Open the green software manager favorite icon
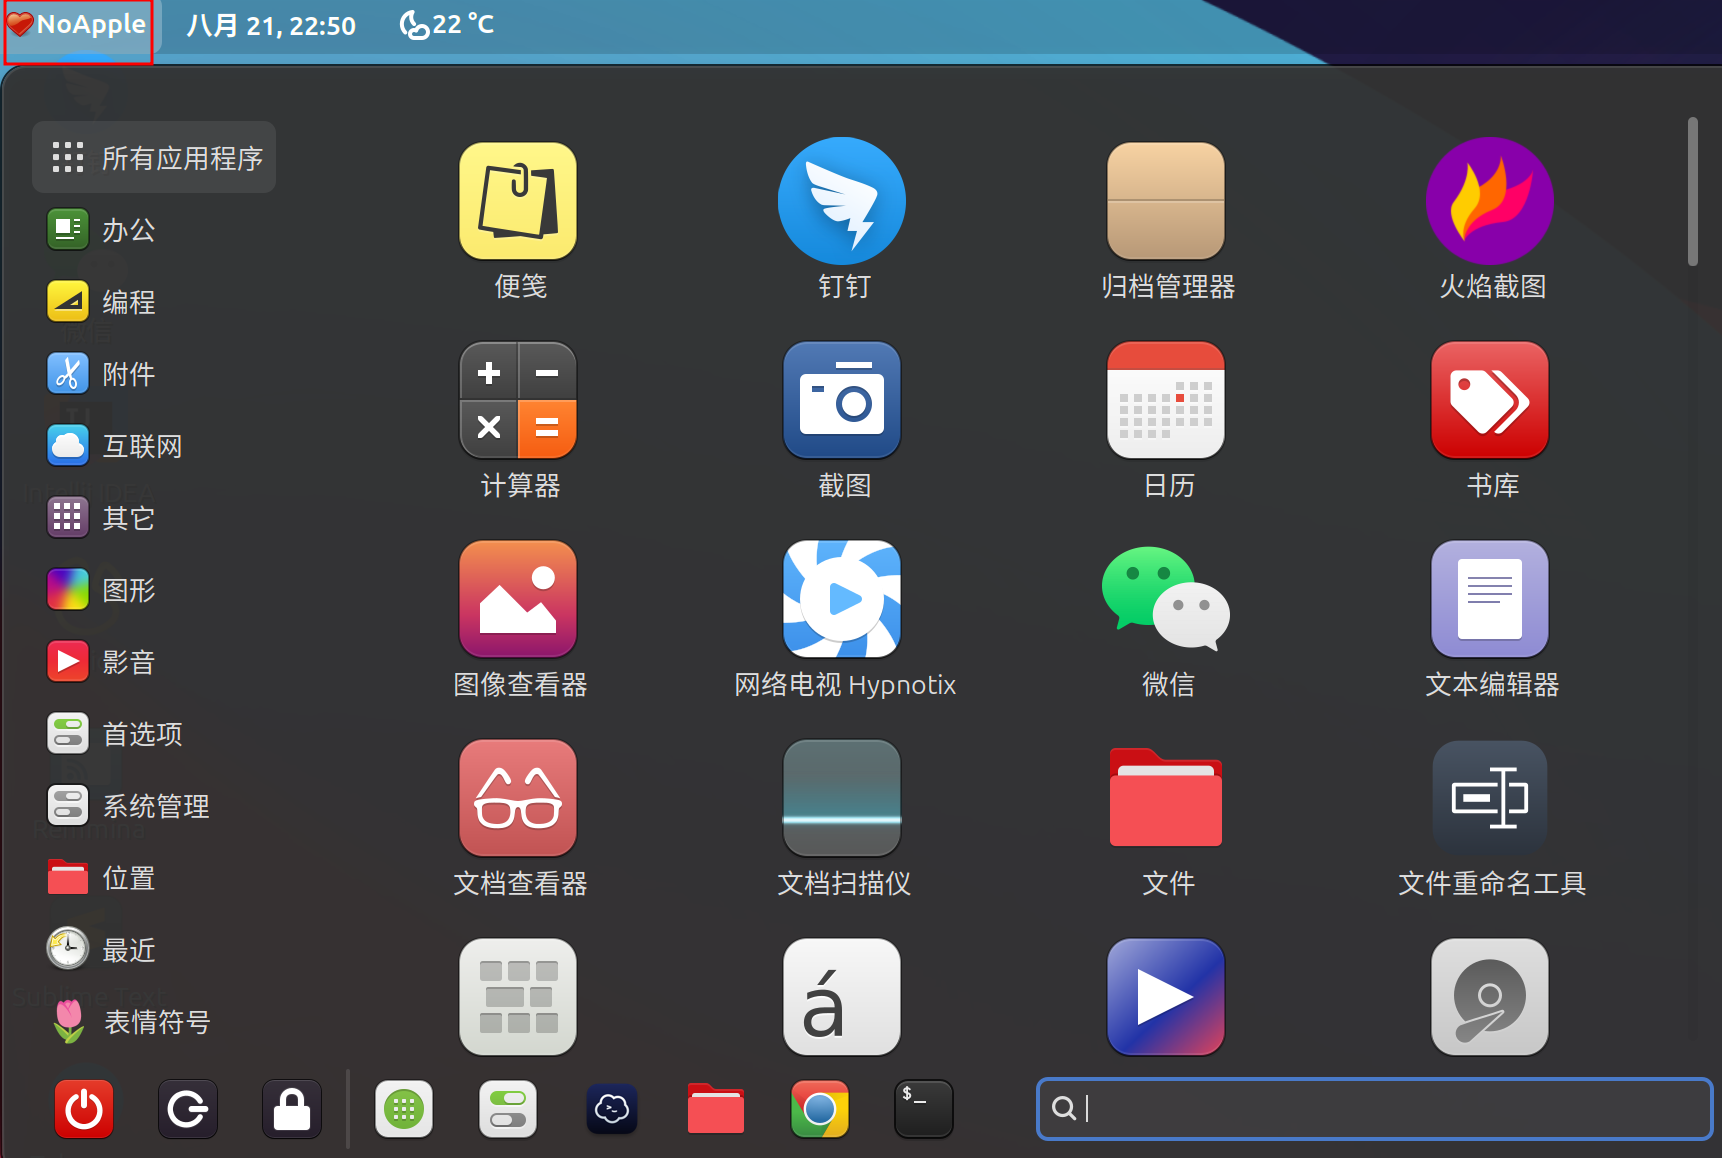The height and width of the screenshot is (1158, 1722). [x=404, y=1109]
